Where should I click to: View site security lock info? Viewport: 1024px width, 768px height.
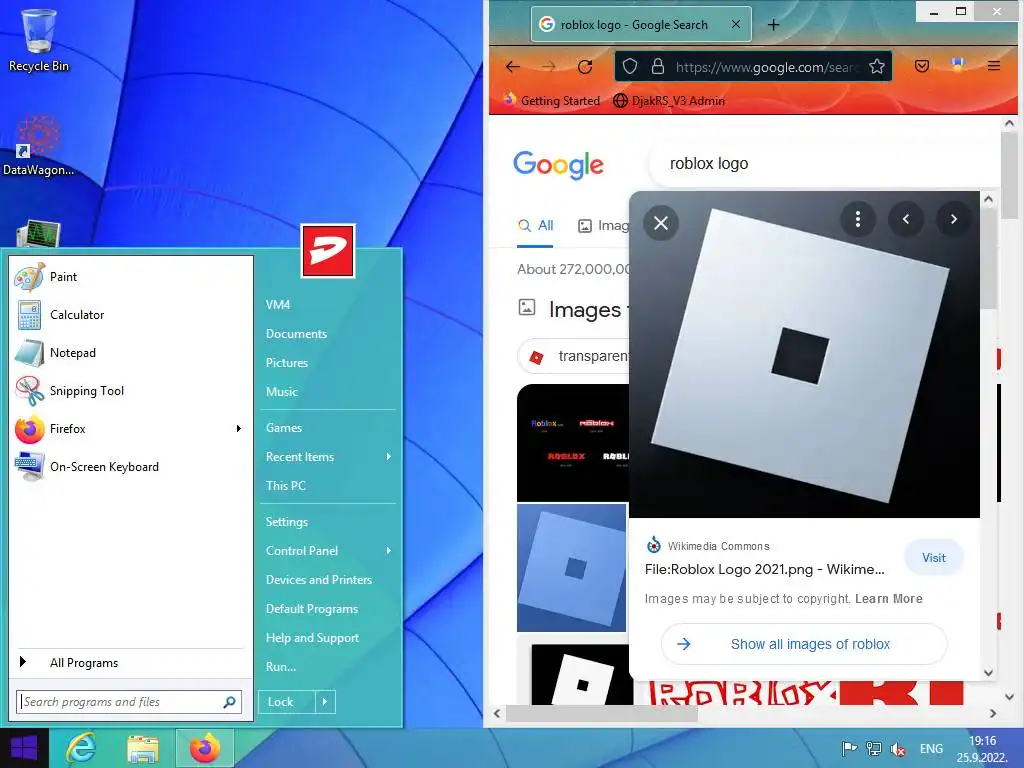tap(658, 67)
